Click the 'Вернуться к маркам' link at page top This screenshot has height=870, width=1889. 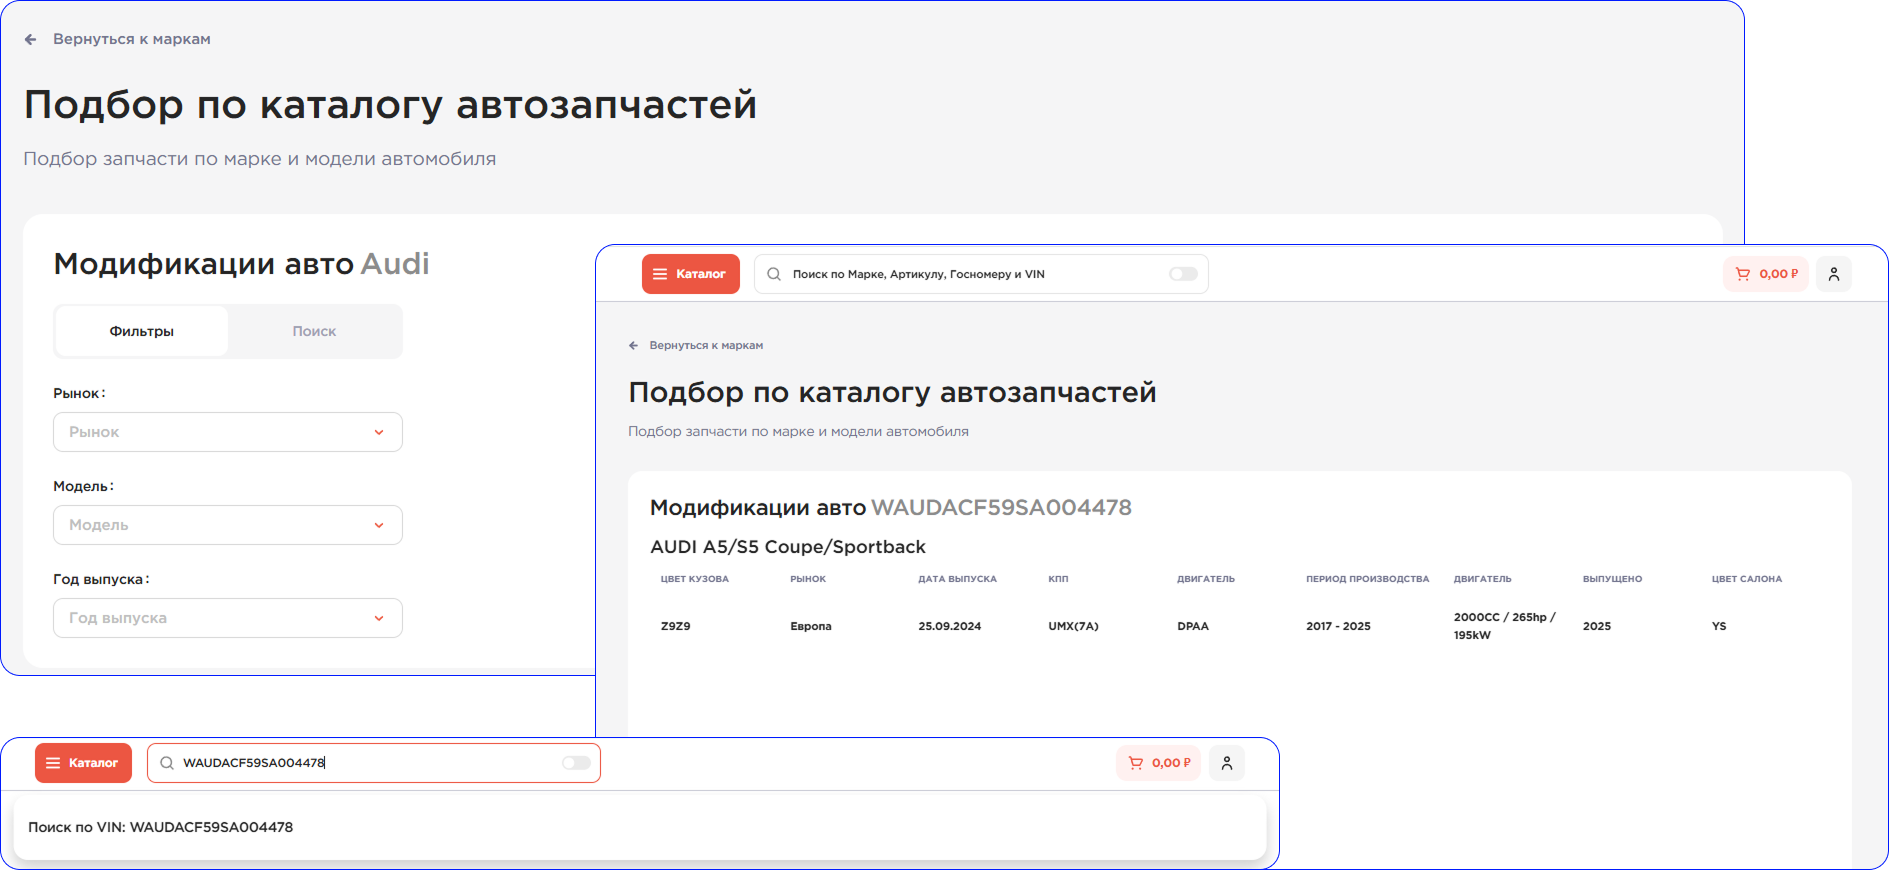click(131, 39)
